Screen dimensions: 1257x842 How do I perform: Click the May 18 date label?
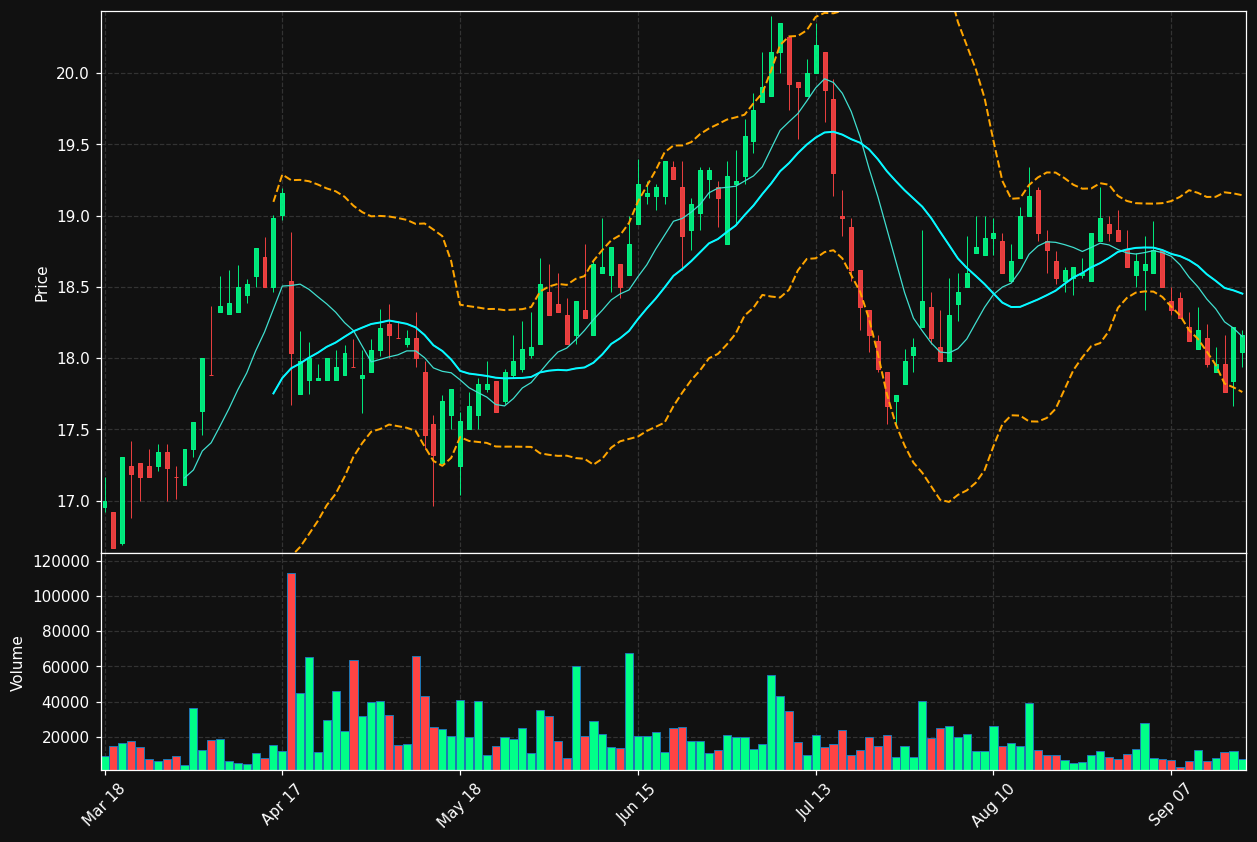tap(457, 803)
